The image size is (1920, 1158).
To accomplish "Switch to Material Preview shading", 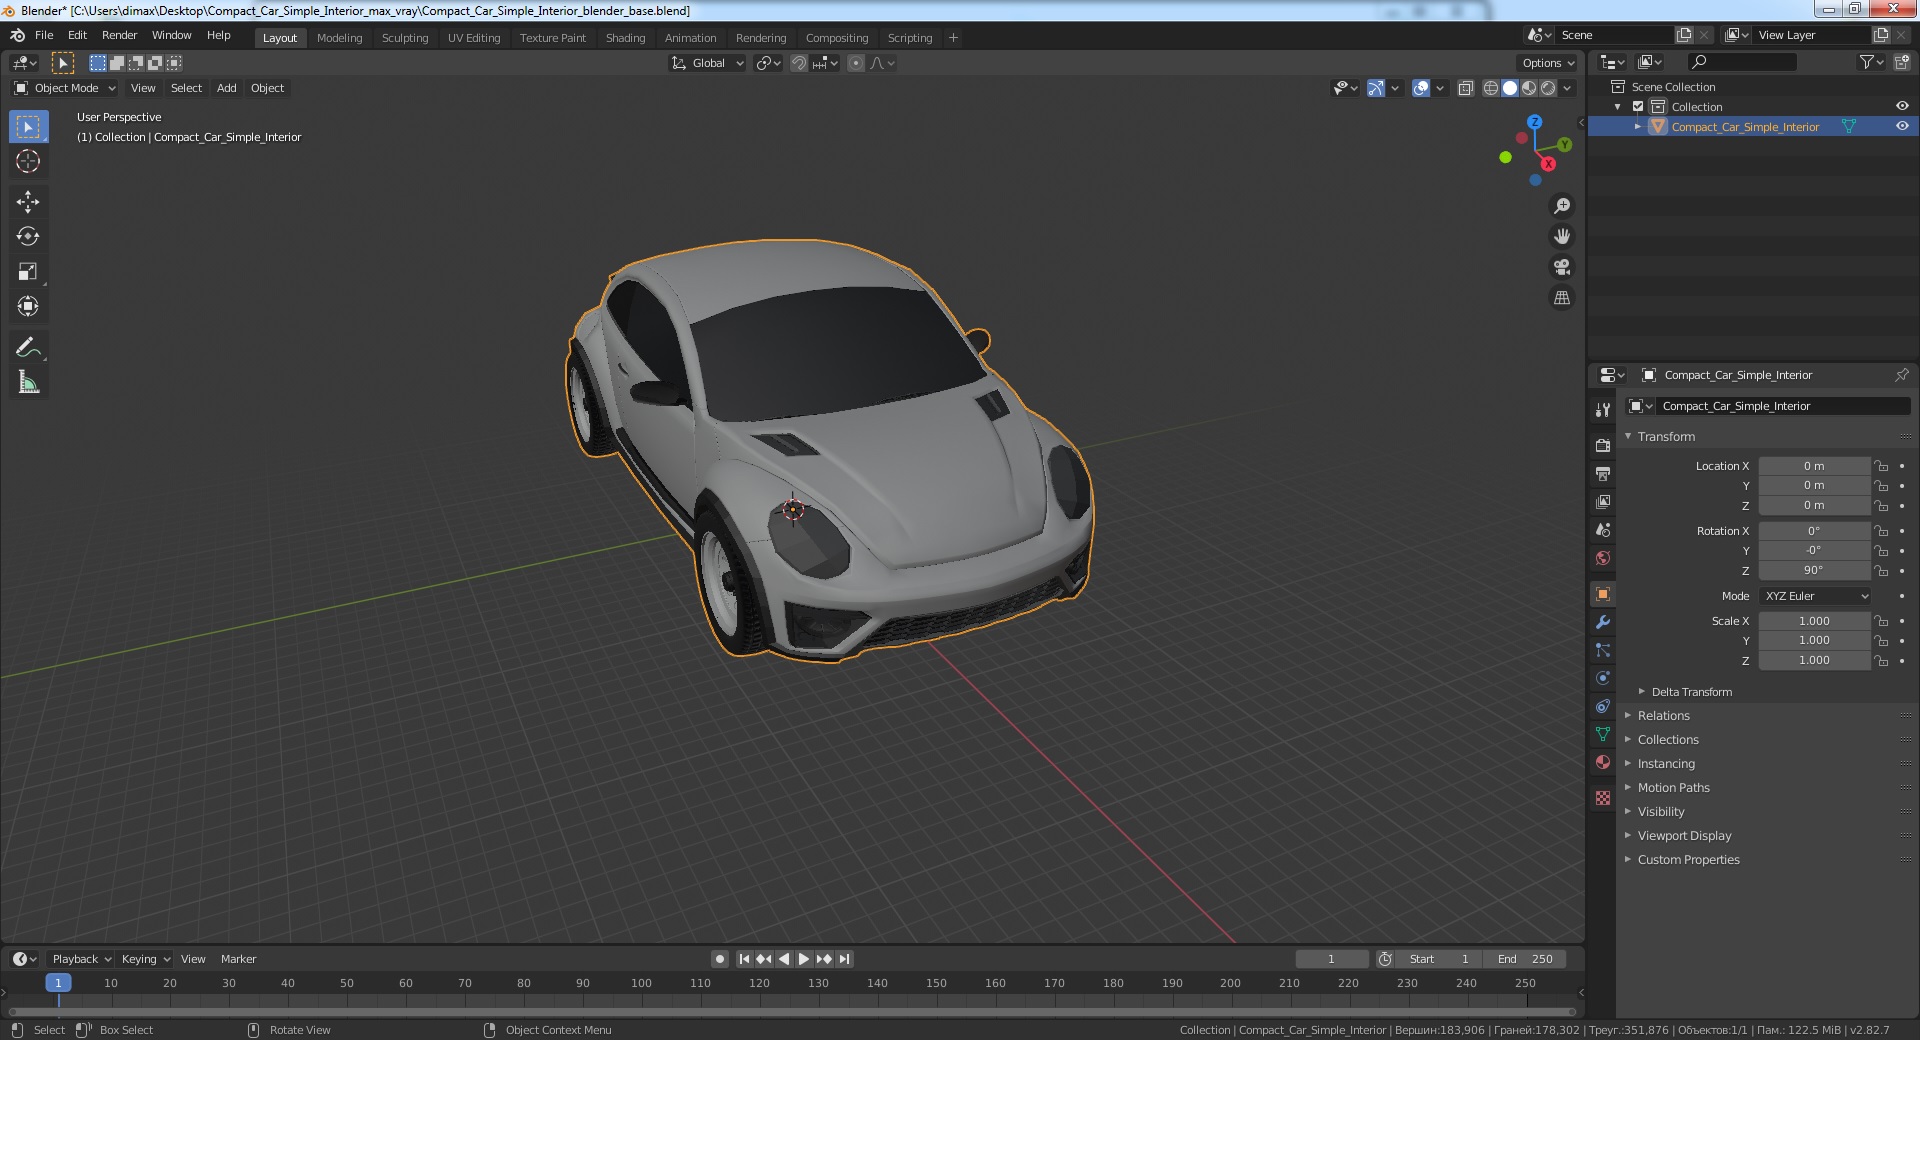I will (x=1529, y=88).
